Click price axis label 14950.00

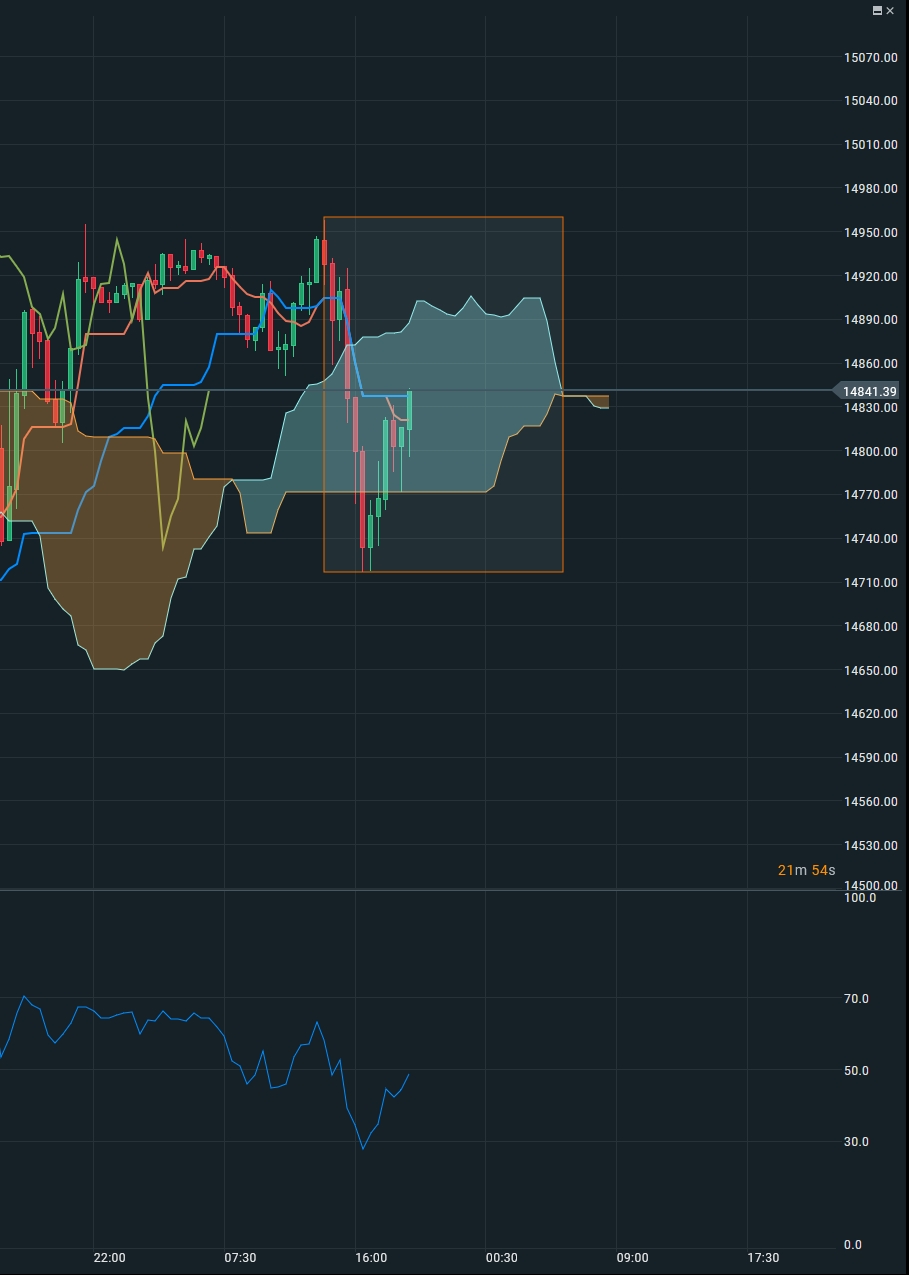pyautogui.click(x=870, y=233)
